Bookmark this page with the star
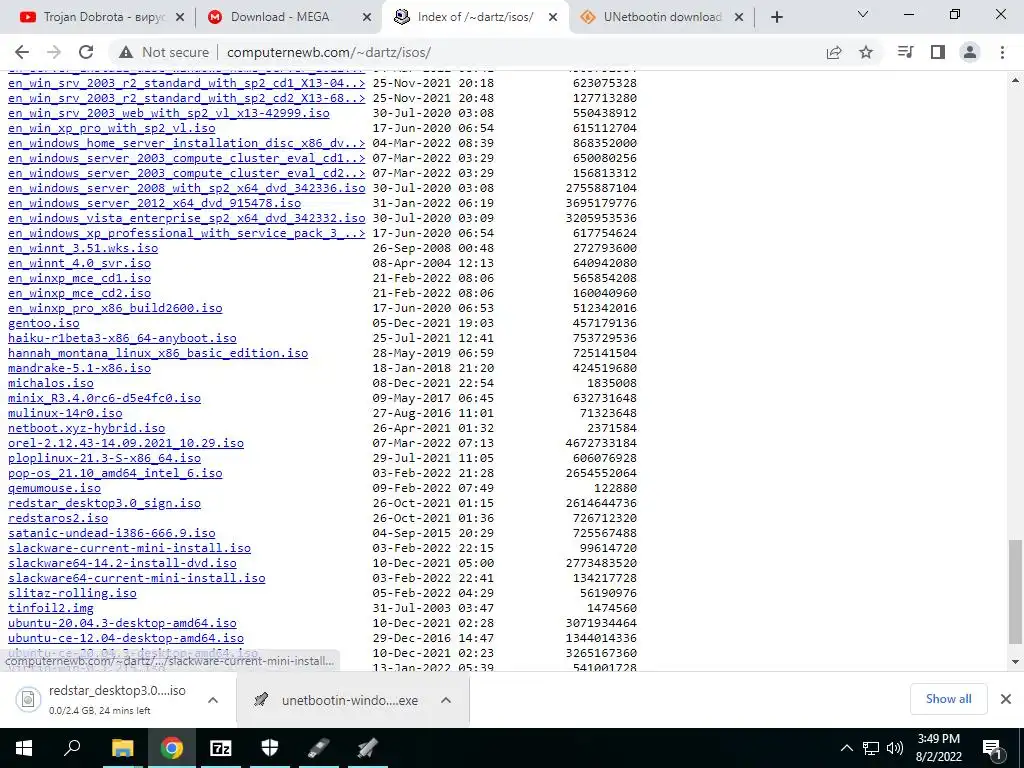The image size is (1024, 768). tap(866, 52)
